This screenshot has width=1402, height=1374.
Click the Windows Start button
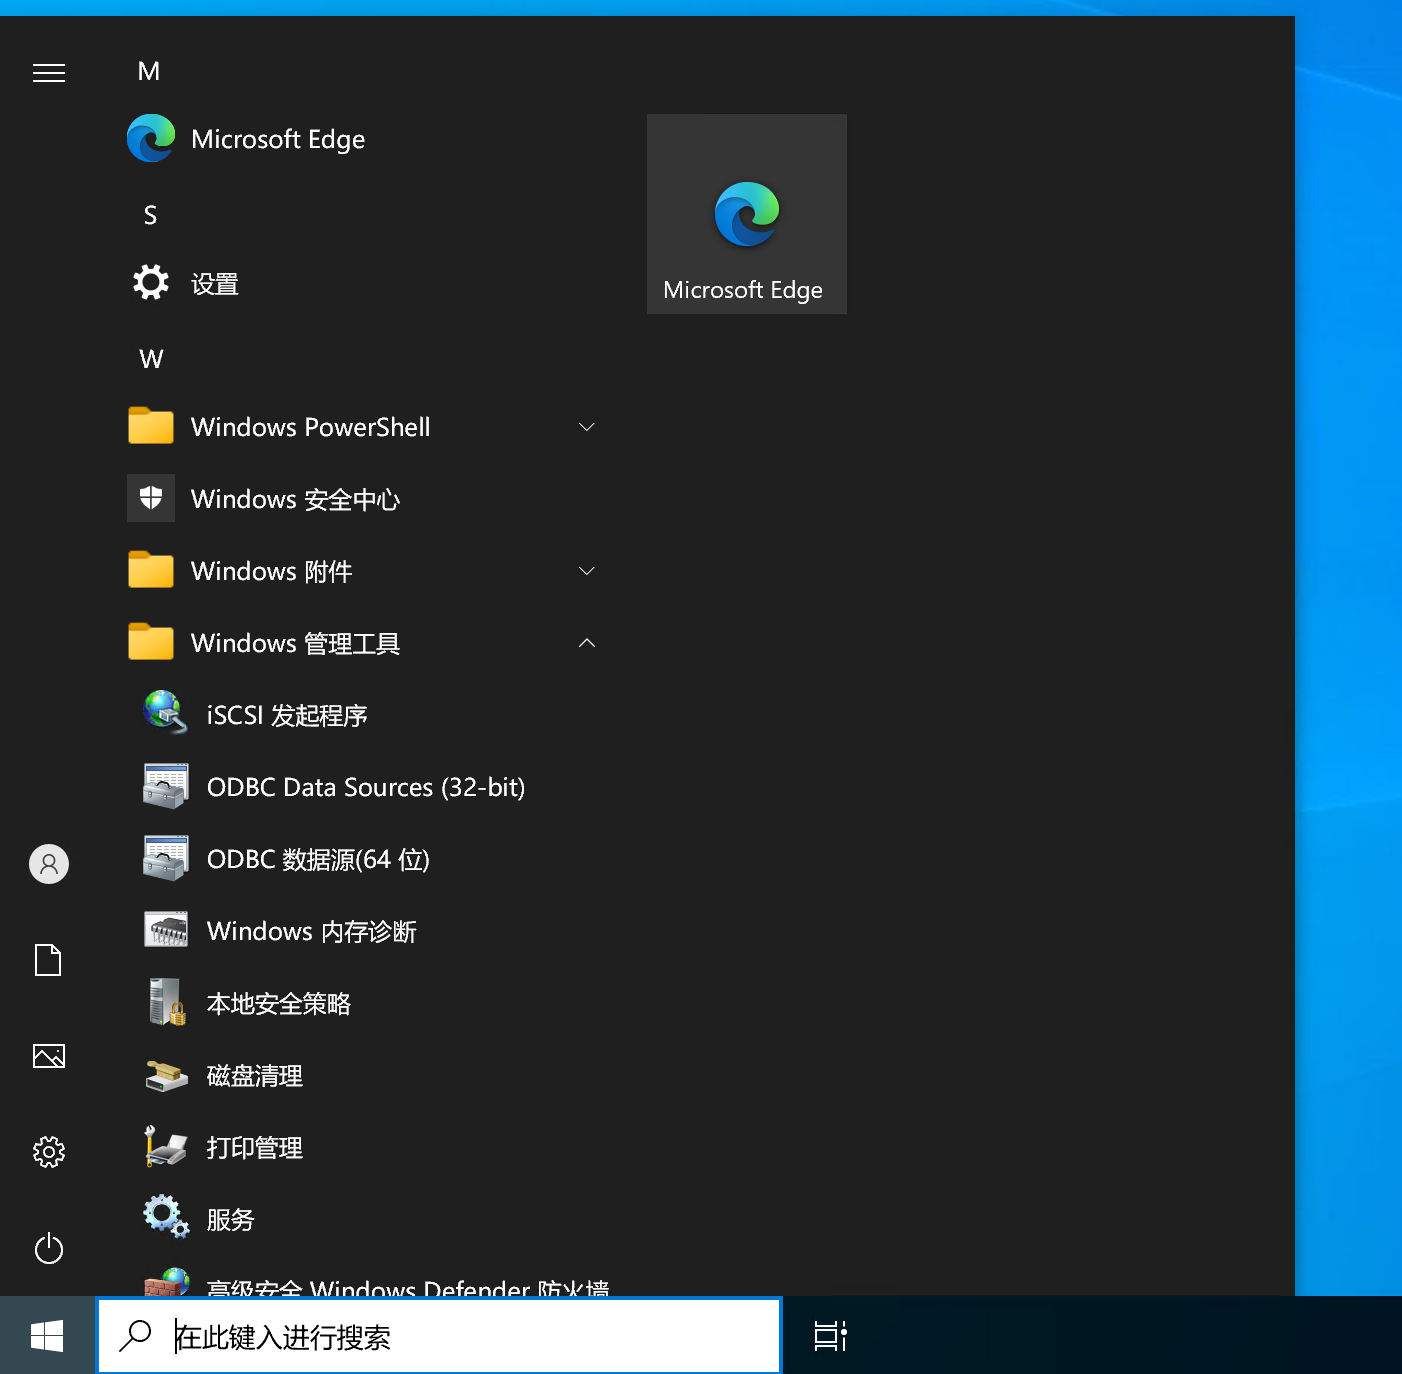click(x=47, y=1335)
